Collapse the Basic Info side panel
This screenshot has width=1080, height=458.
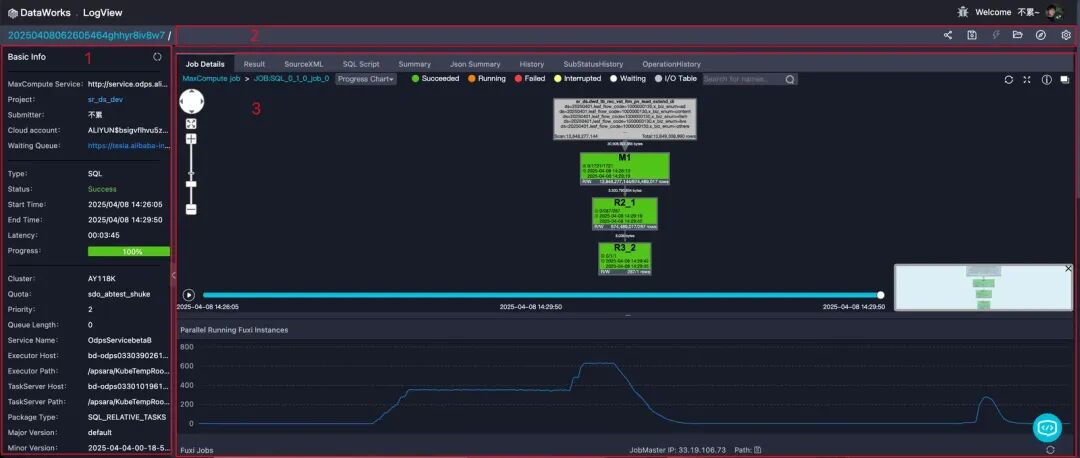(173, 275)
